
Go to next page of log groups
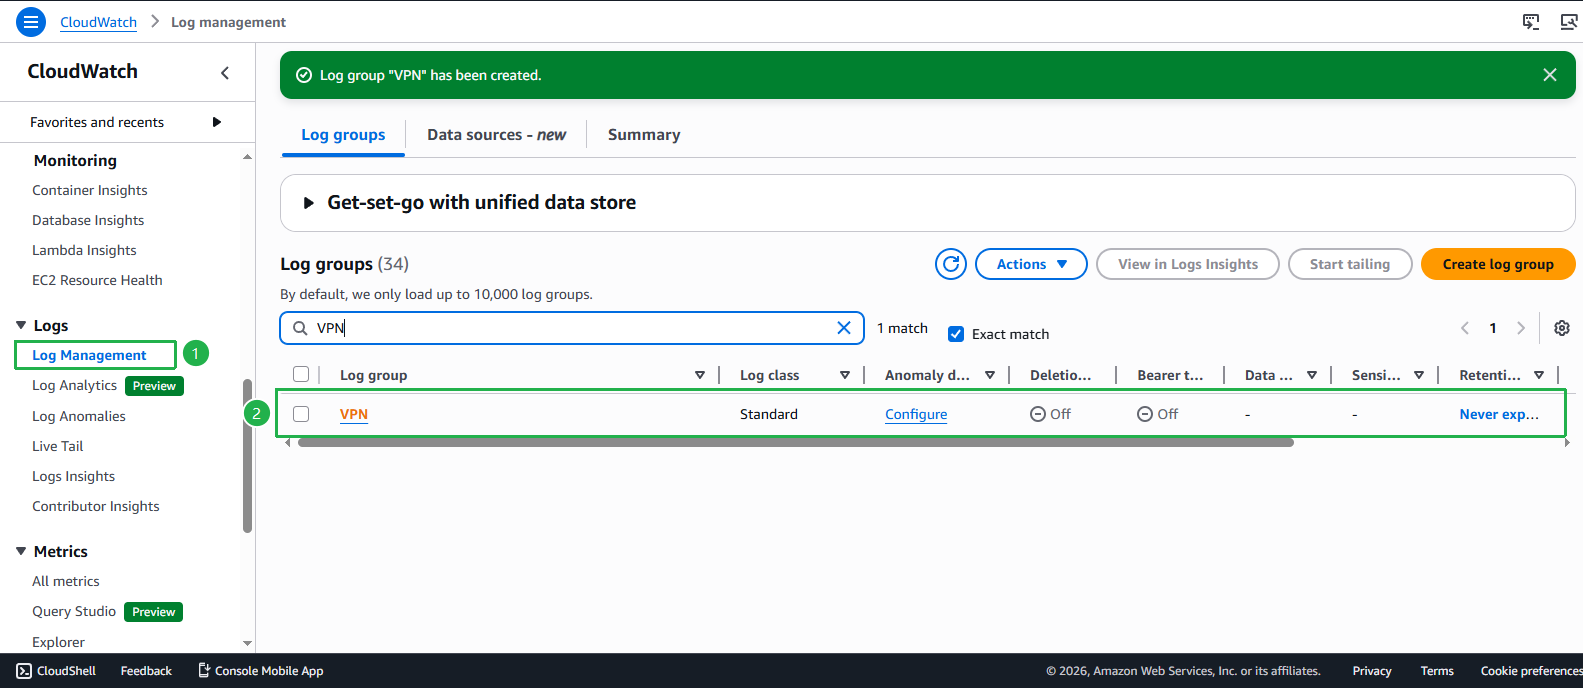pos(1521,328)
